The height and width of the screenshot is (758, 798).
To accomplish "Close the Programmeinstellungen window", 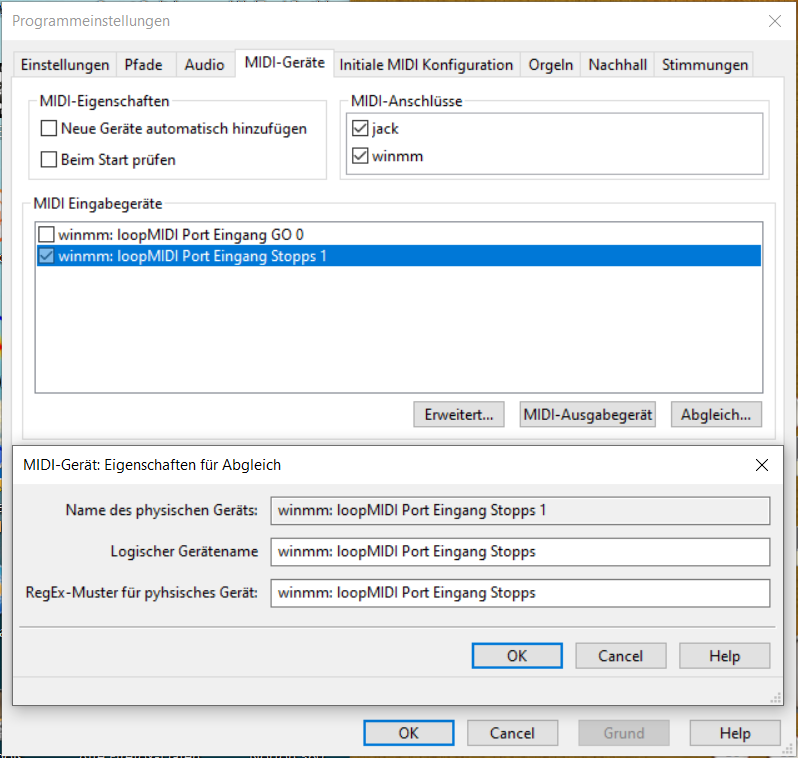I will (775, 21).
